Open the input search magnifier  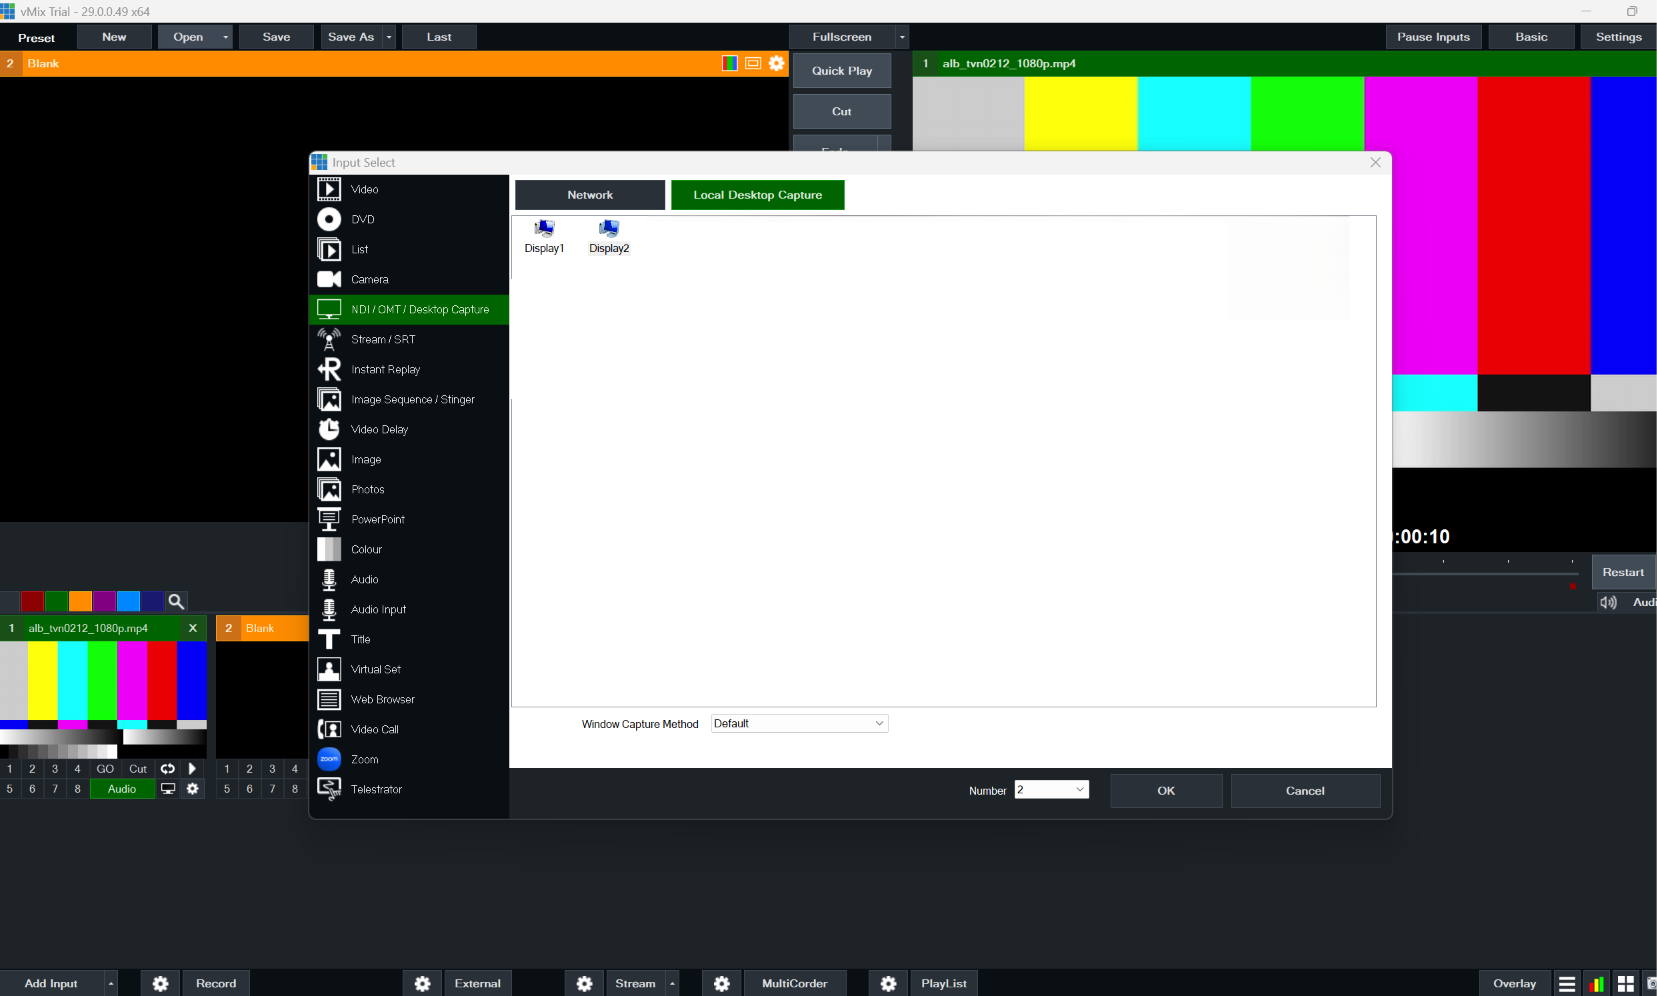coord(176,601)
